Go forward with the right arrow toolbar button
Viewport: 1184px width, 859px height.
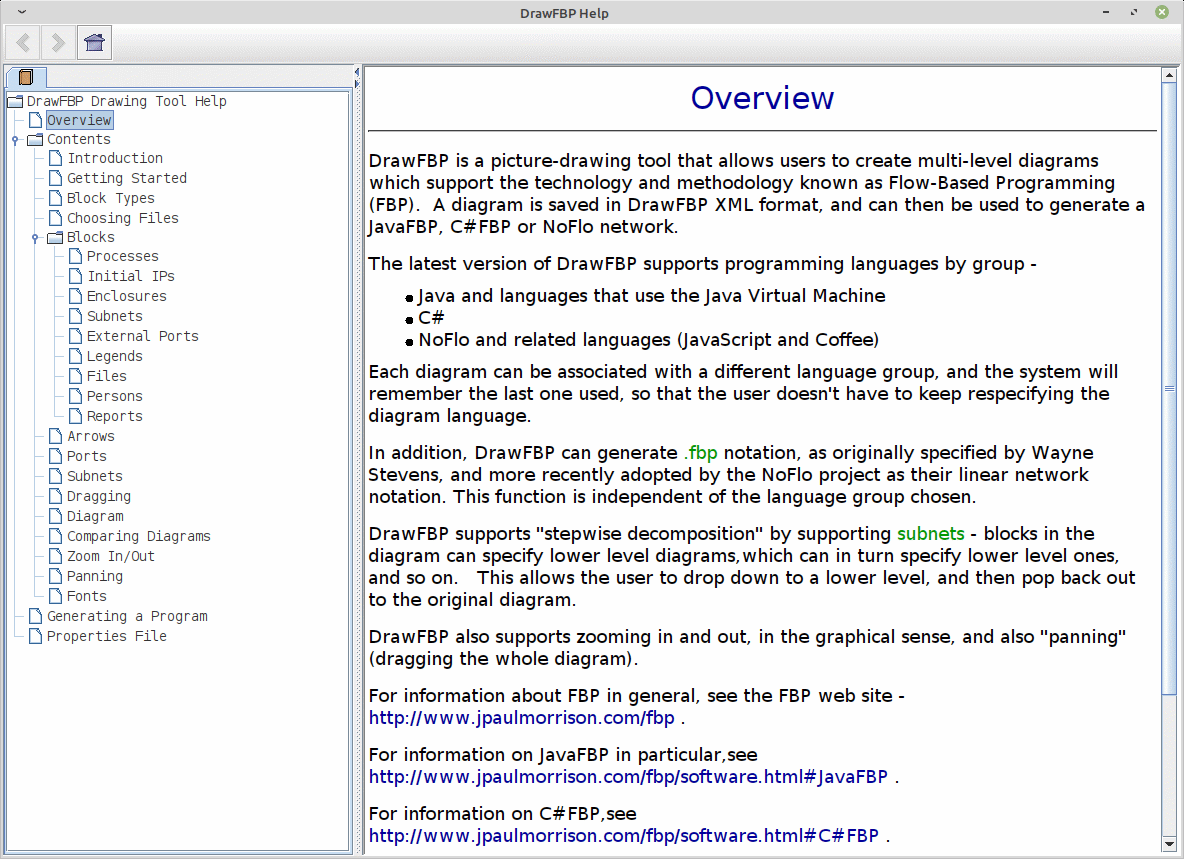[58, 42]
